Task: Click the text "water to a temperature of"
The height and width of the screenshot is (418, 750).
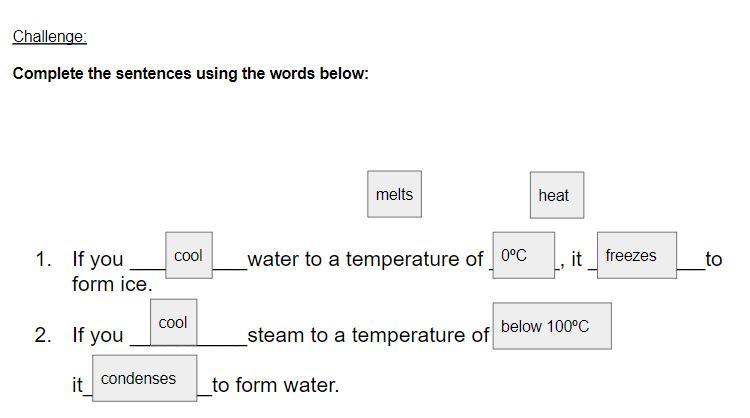Action: pos(365,260)
